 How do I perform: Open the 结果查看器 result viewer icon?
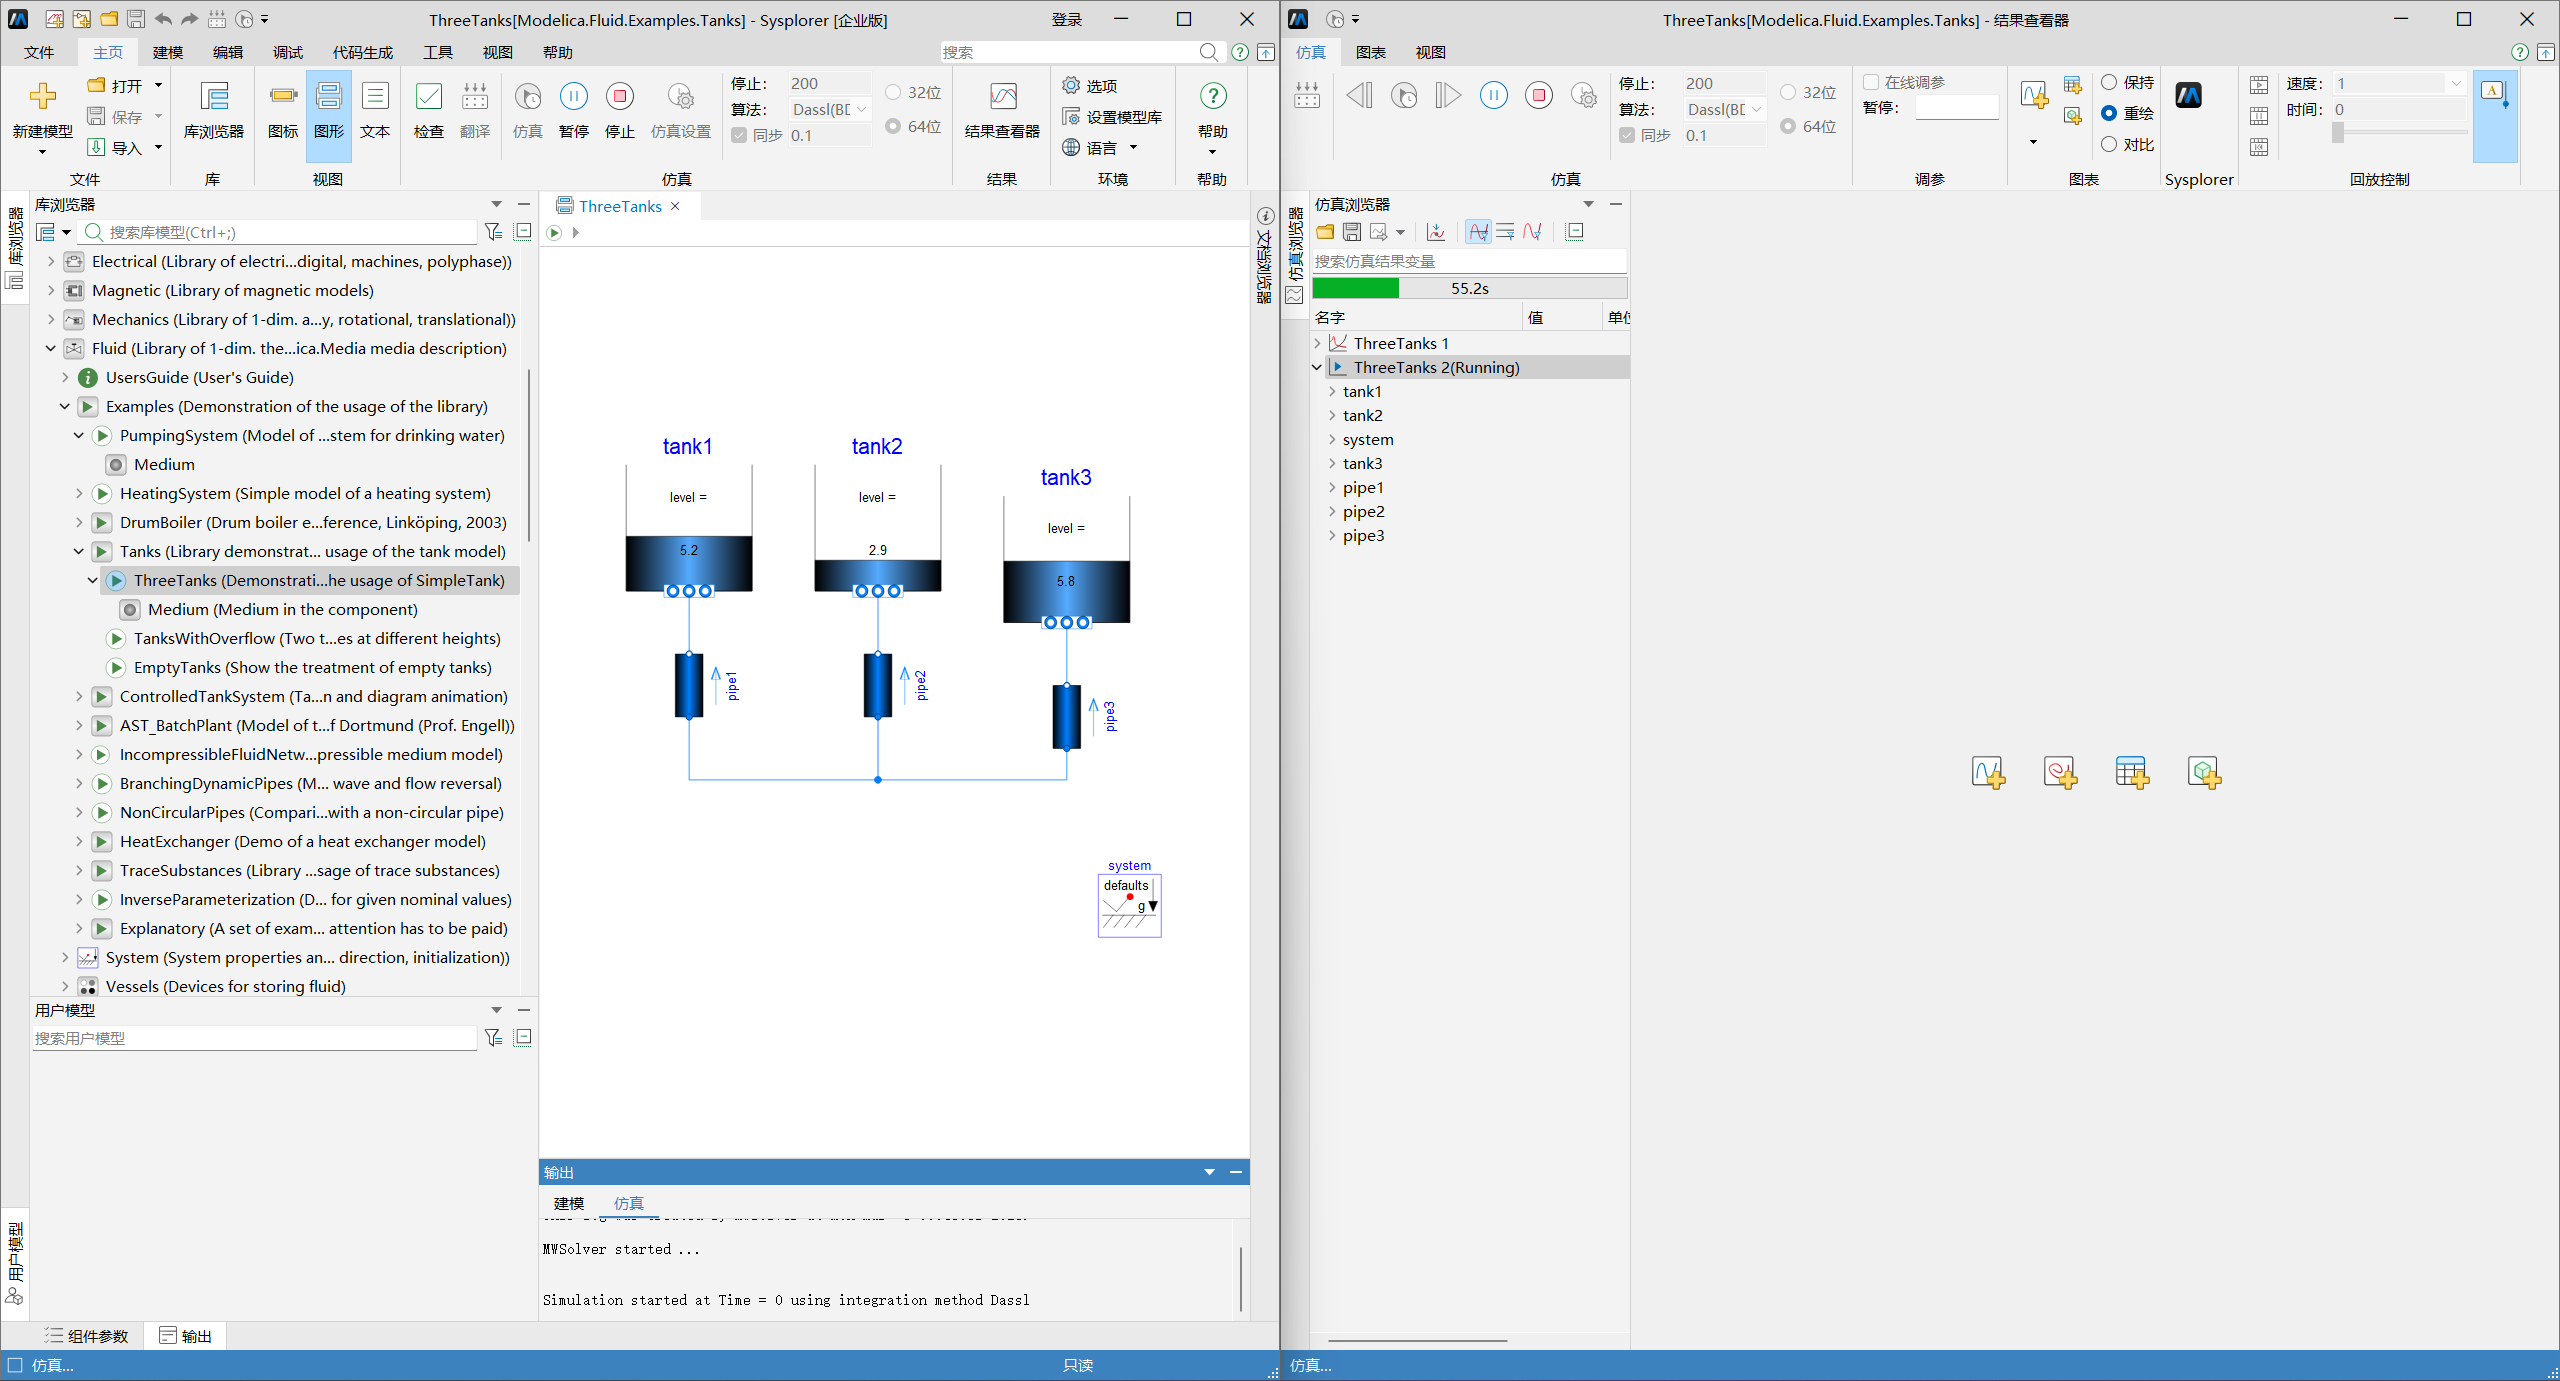point(1002,97)
